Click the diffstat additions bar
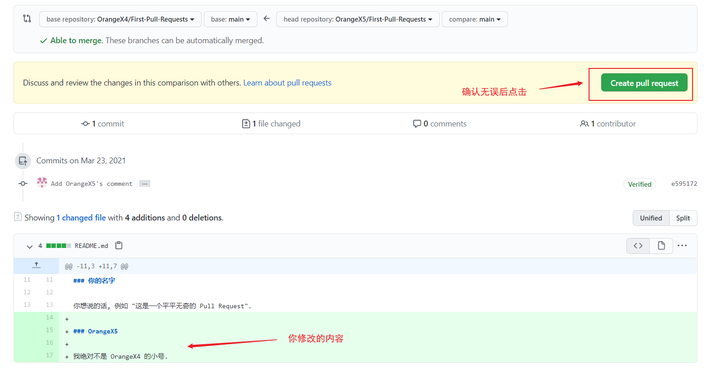This screenshot has width=720, height=378. click(x=58, y=246)
